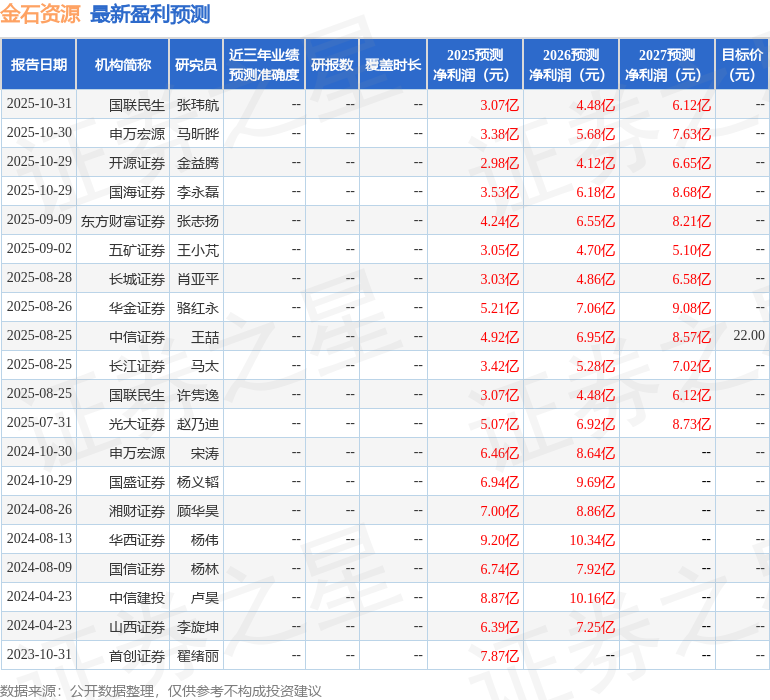This screenshot has width=770, height=700.
Task: Click analyst name 张玮航
Action: coord(198,105)
